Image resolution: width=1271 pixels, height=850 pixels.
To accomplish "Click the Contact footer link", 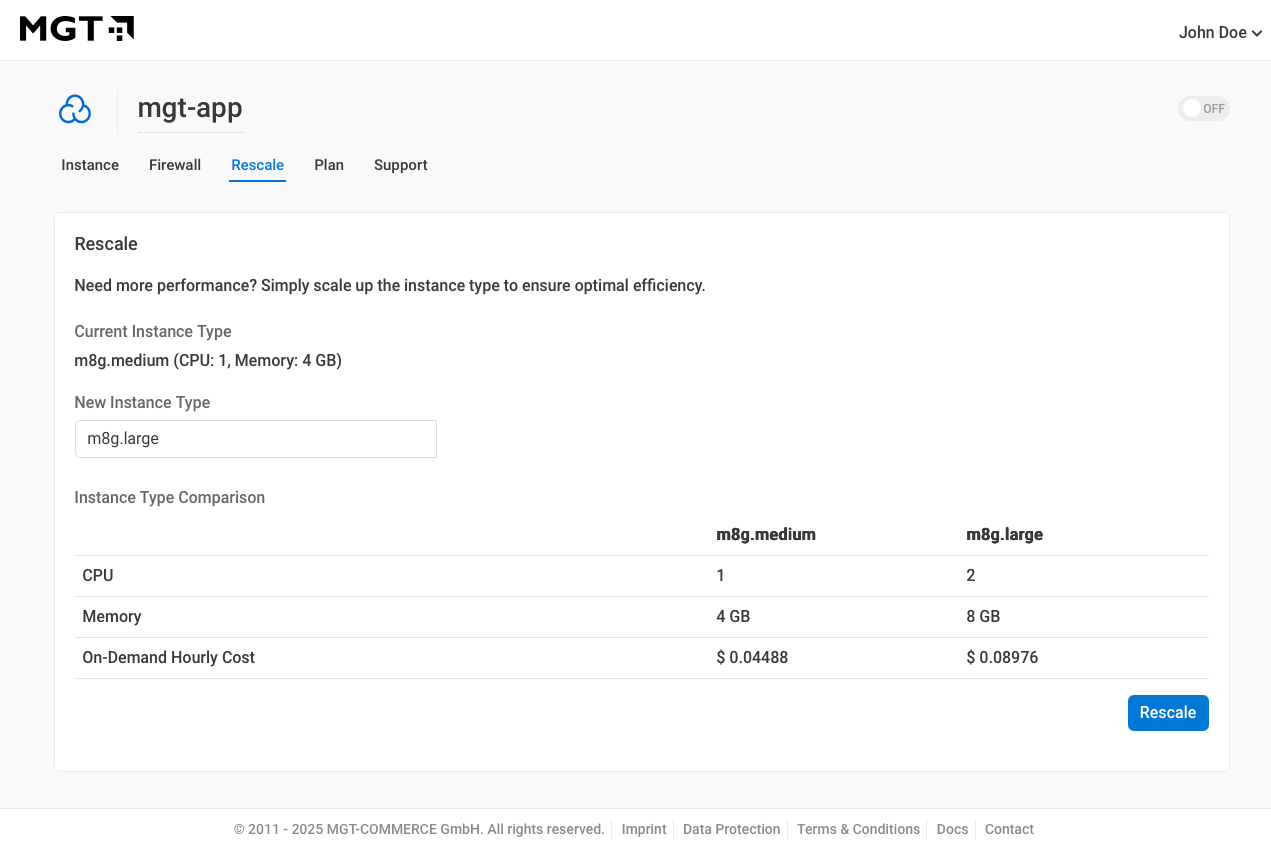I will [1009, 830].
